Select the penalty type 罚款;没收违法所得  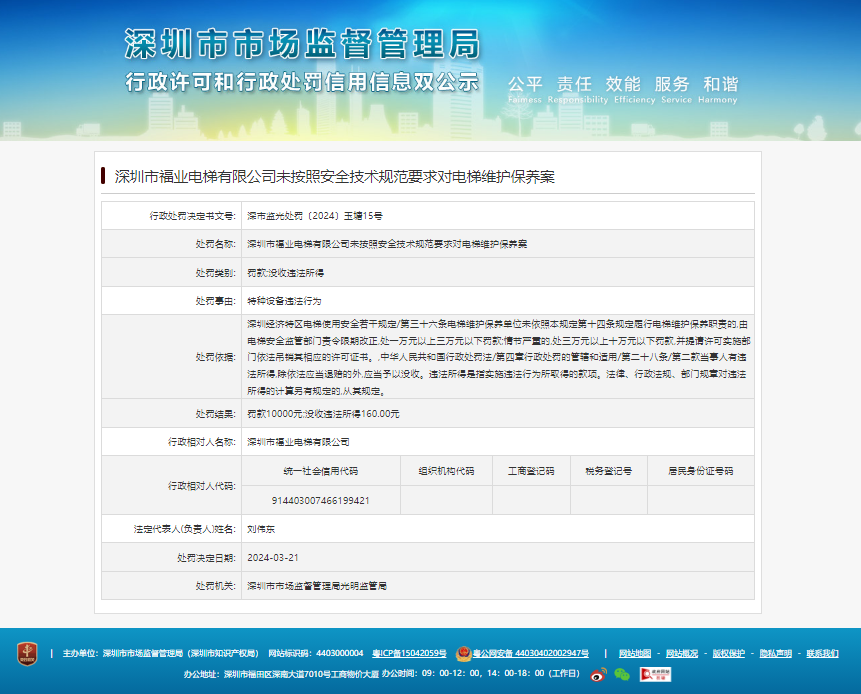pos(286,273)
